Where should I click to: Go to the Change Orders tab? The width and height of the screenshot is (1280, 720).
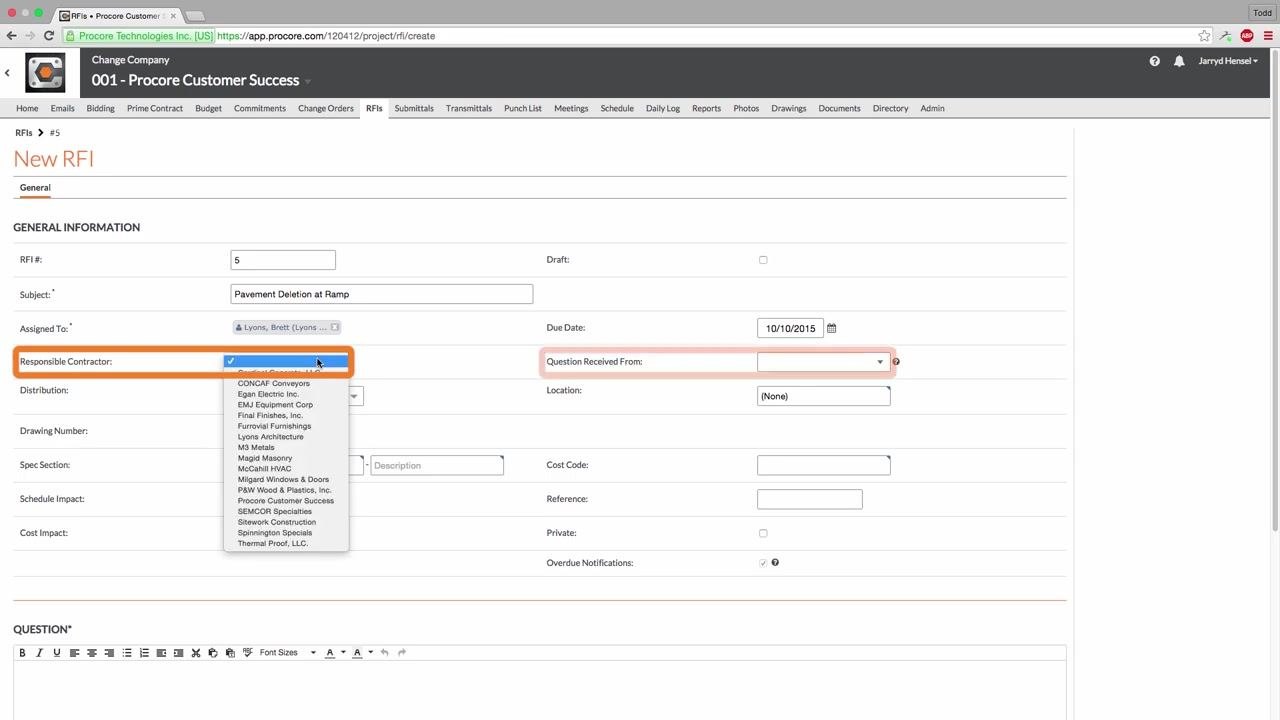point(326,108)
